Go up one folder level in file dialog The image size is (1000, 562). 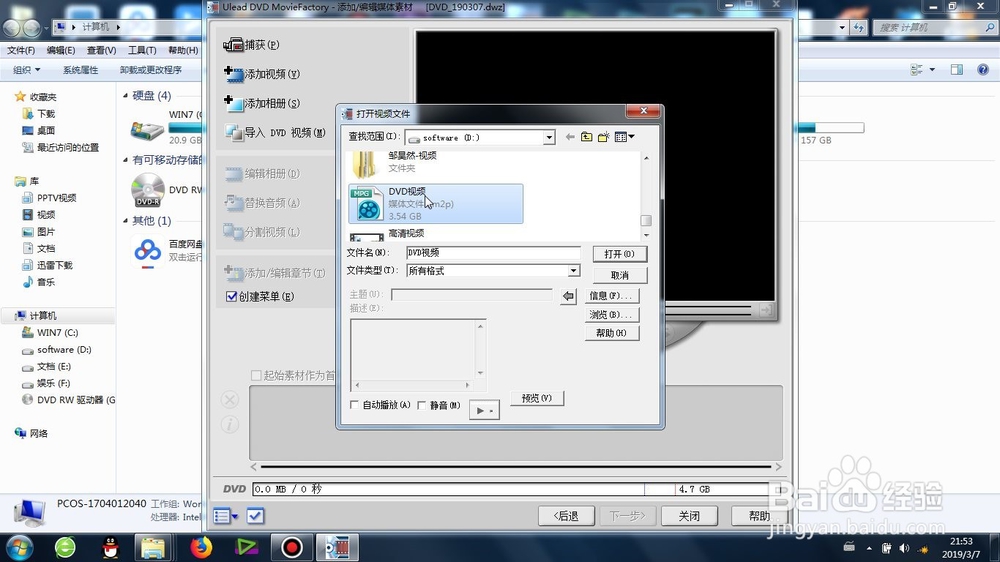586,137
